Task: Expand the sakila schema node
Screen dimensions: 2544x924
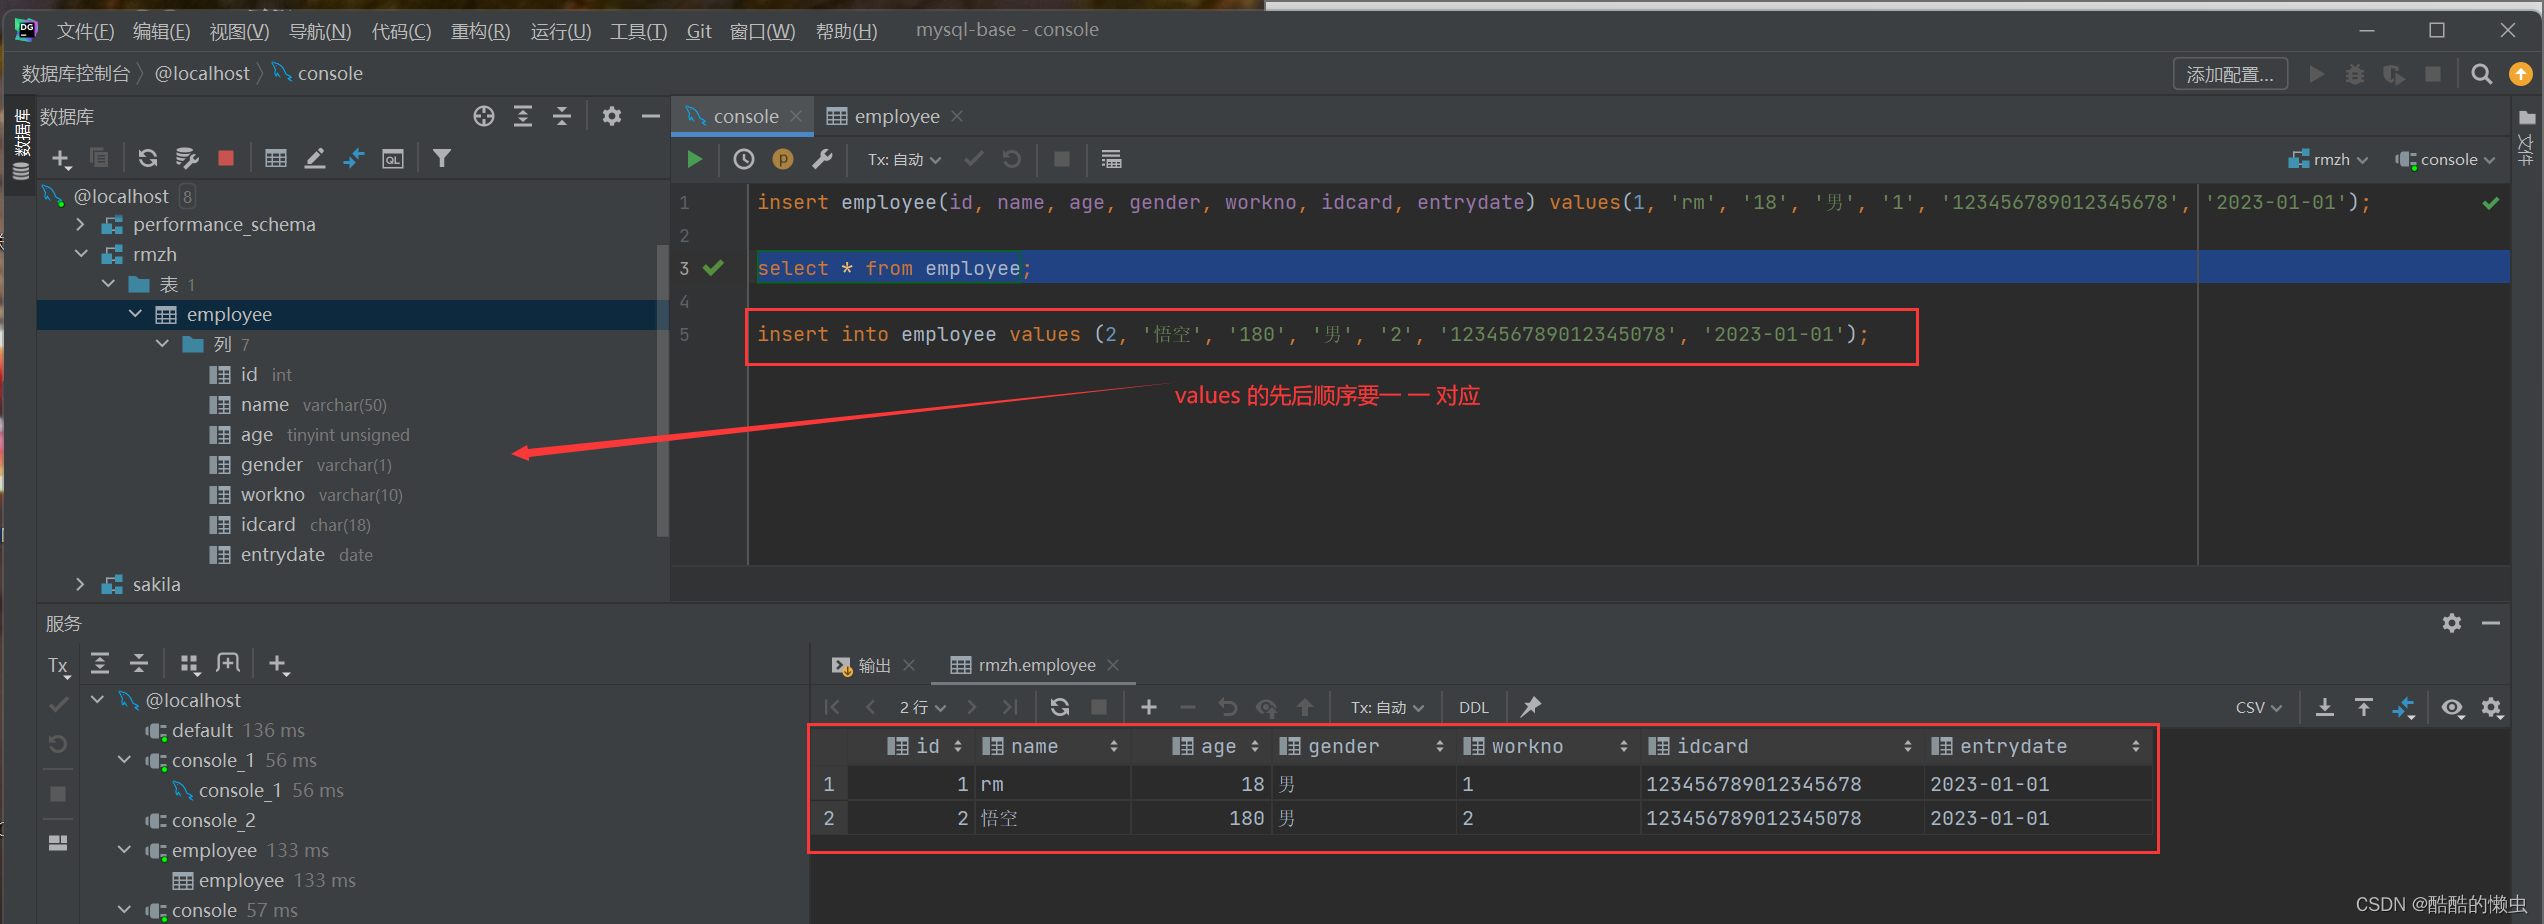Action: 82,584
